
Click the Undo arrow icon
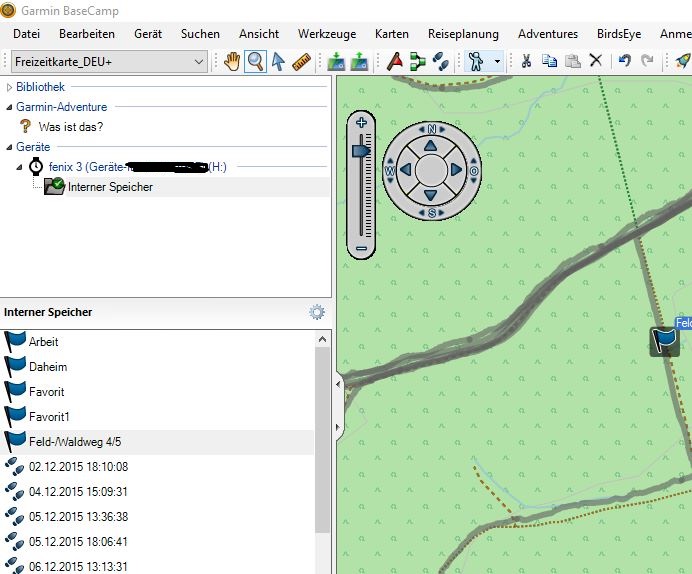[x=624, y=60]
